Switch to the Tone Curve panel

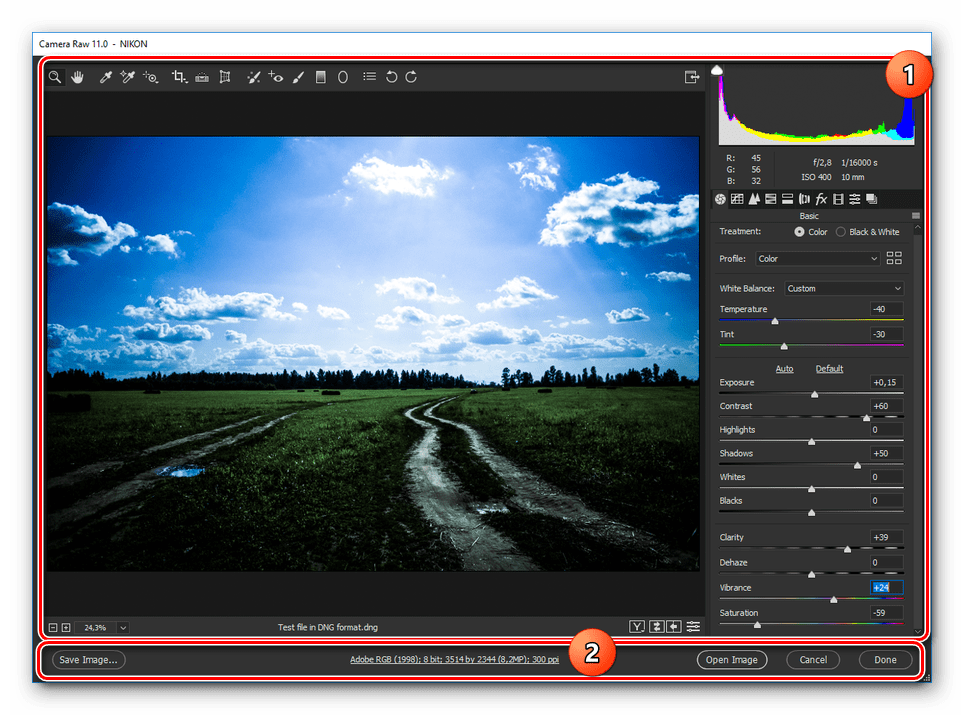tap(737, 199)
